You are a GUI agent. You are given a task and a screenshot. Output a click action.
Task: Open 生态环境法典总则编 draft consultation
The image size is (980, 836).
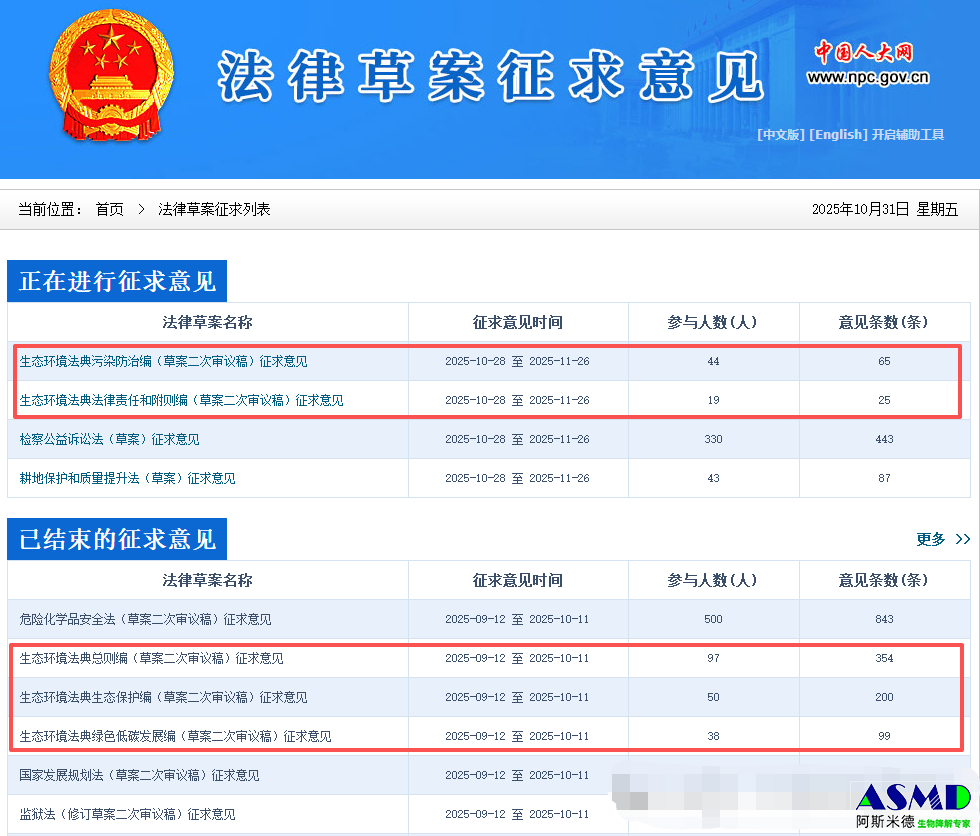152,658
